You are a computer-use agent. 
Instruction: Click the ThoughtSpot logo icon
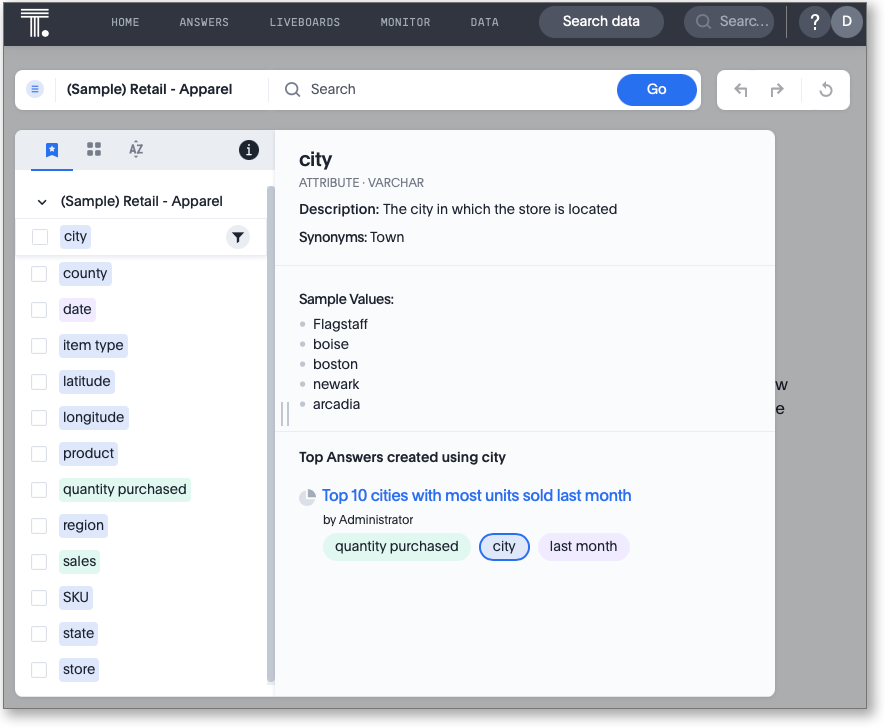[x=34, y=22]
